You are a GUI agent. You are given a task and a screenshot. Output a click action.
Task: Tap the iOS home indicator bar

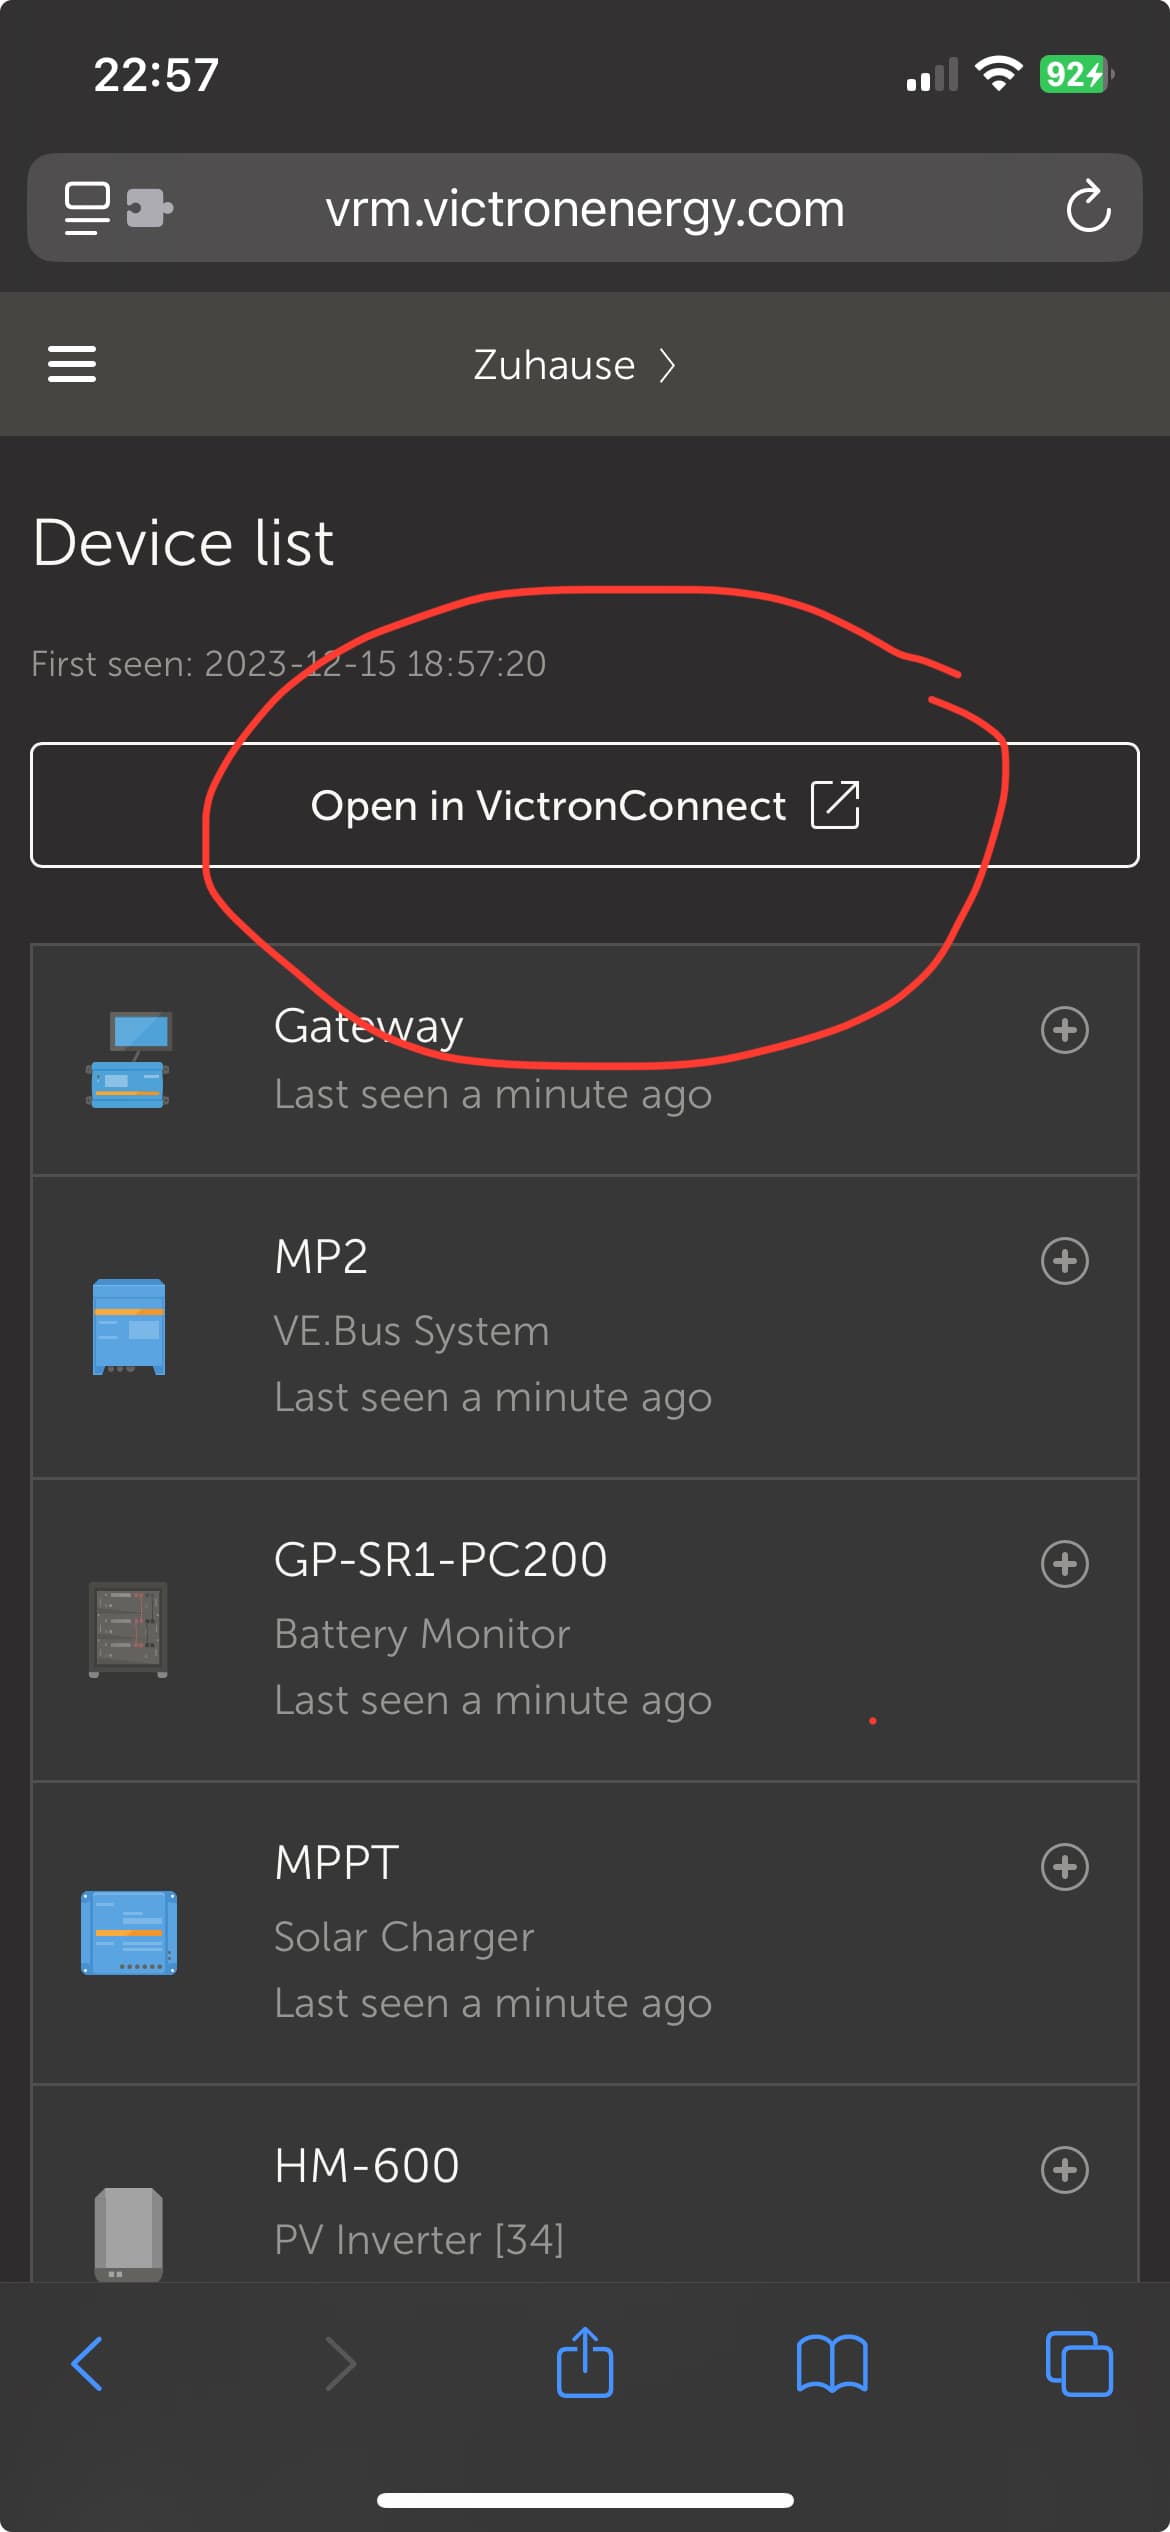[x=585, y=2500]
